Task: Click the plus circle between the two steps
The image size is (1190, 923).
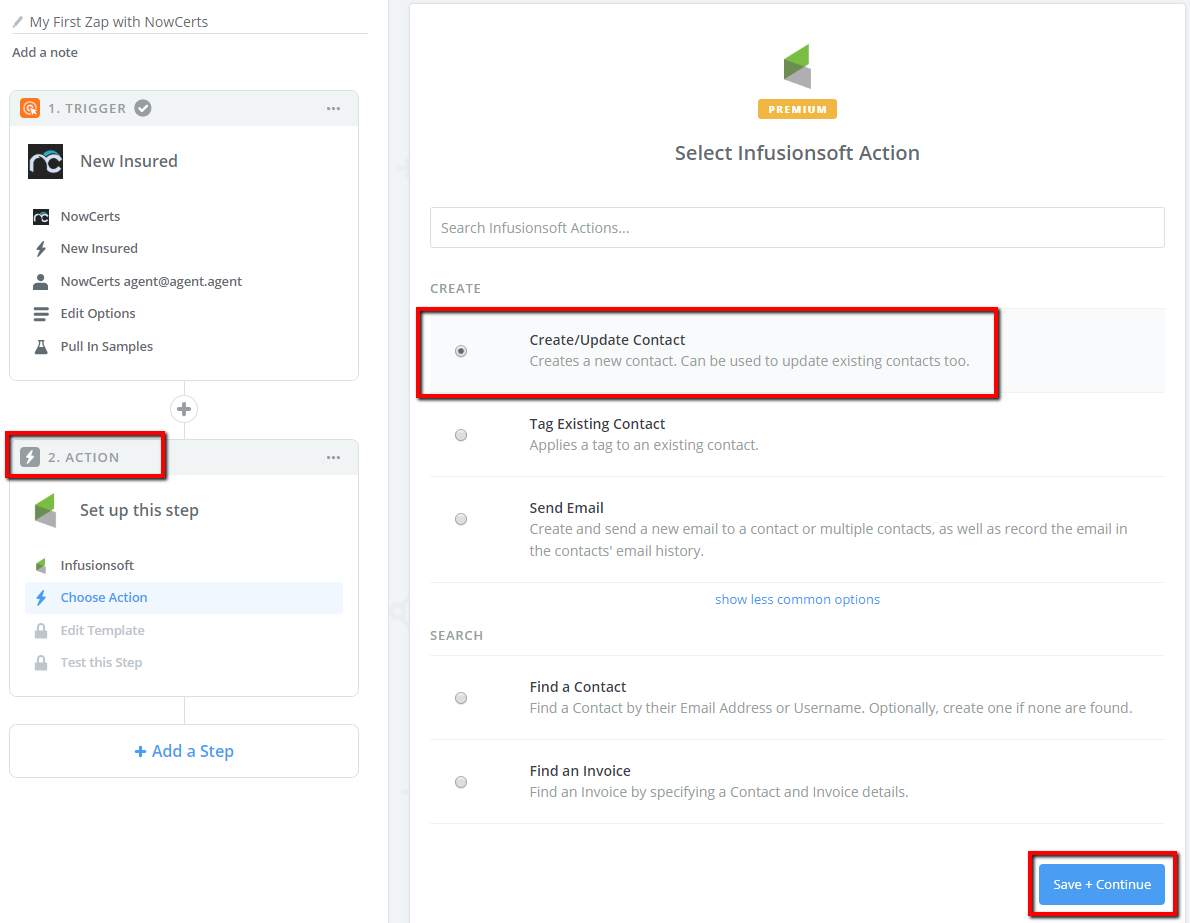Action: tap(184, 409)
